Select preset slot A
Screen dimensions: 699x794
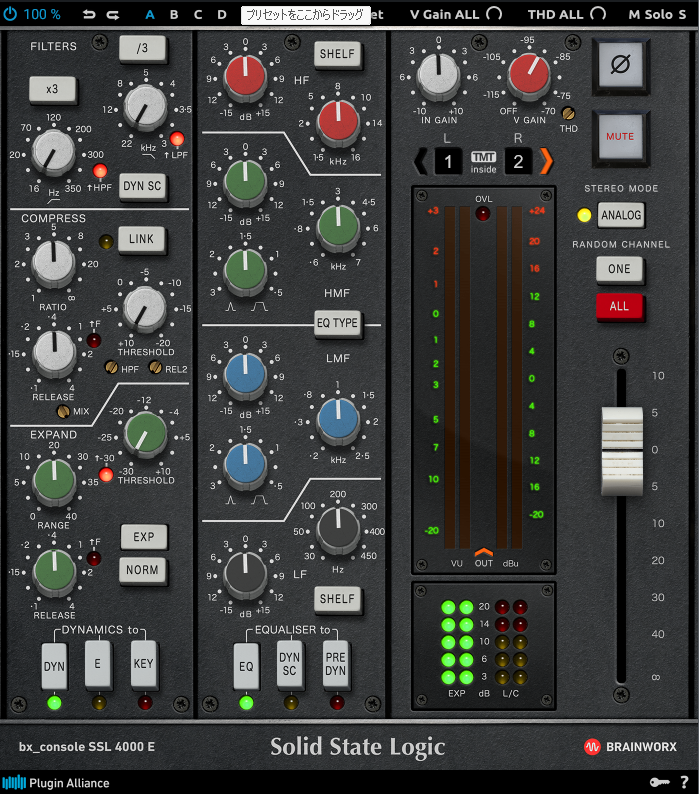(150, 15)
